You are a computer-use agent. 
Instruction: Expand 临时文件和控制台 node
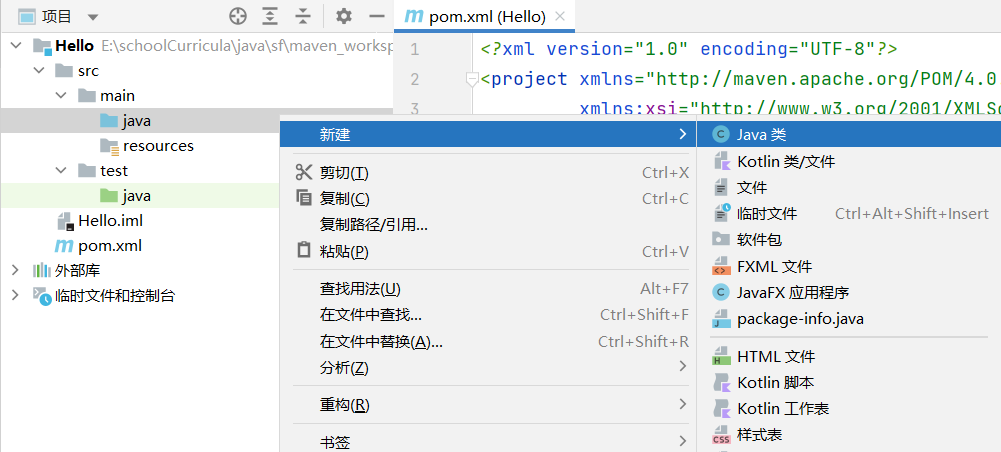click(16, 296)
